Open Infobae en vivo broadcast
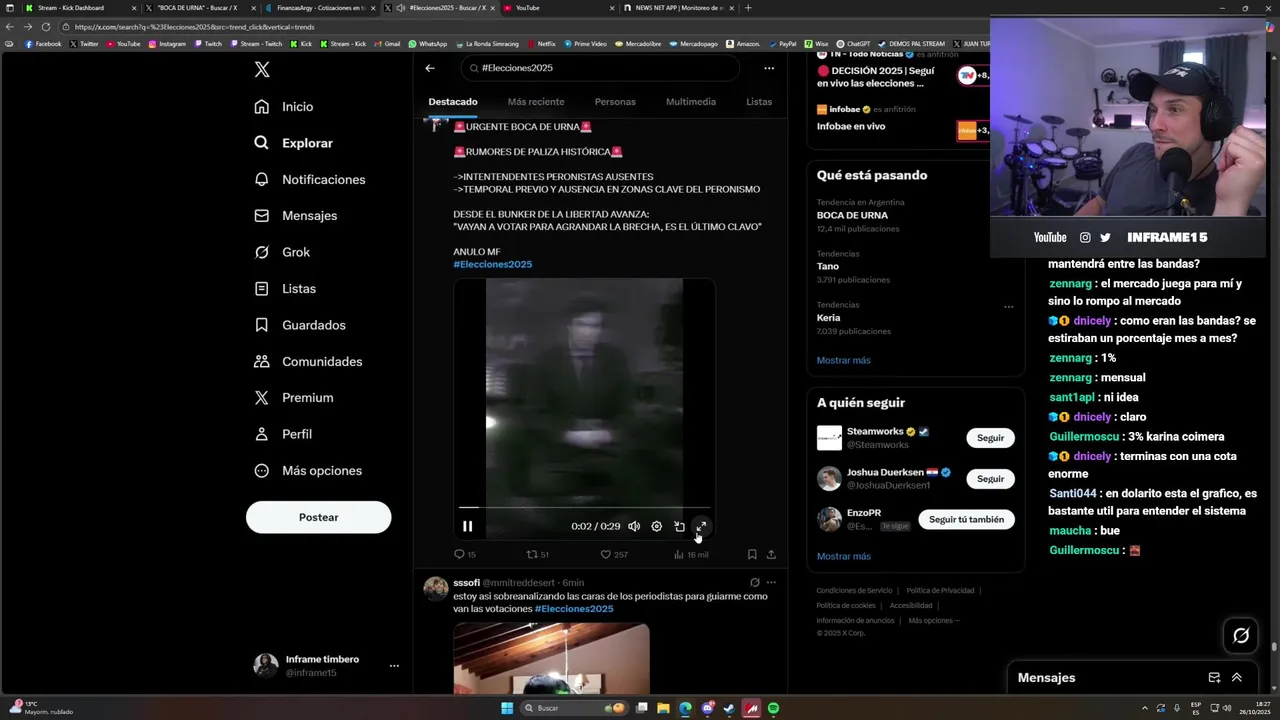Screen dimensions: 1280x720 [x=851, y=126]
